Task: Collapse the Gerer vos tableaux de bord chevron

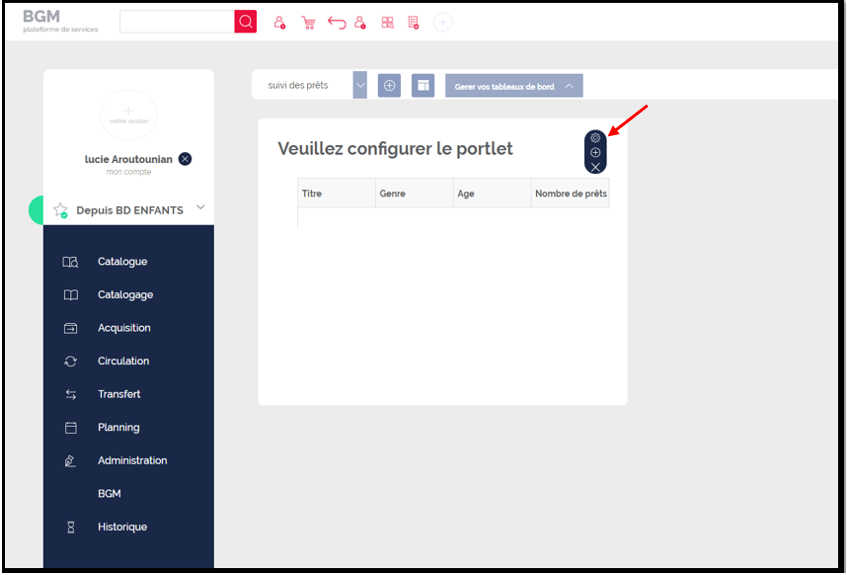Action: 569,86
